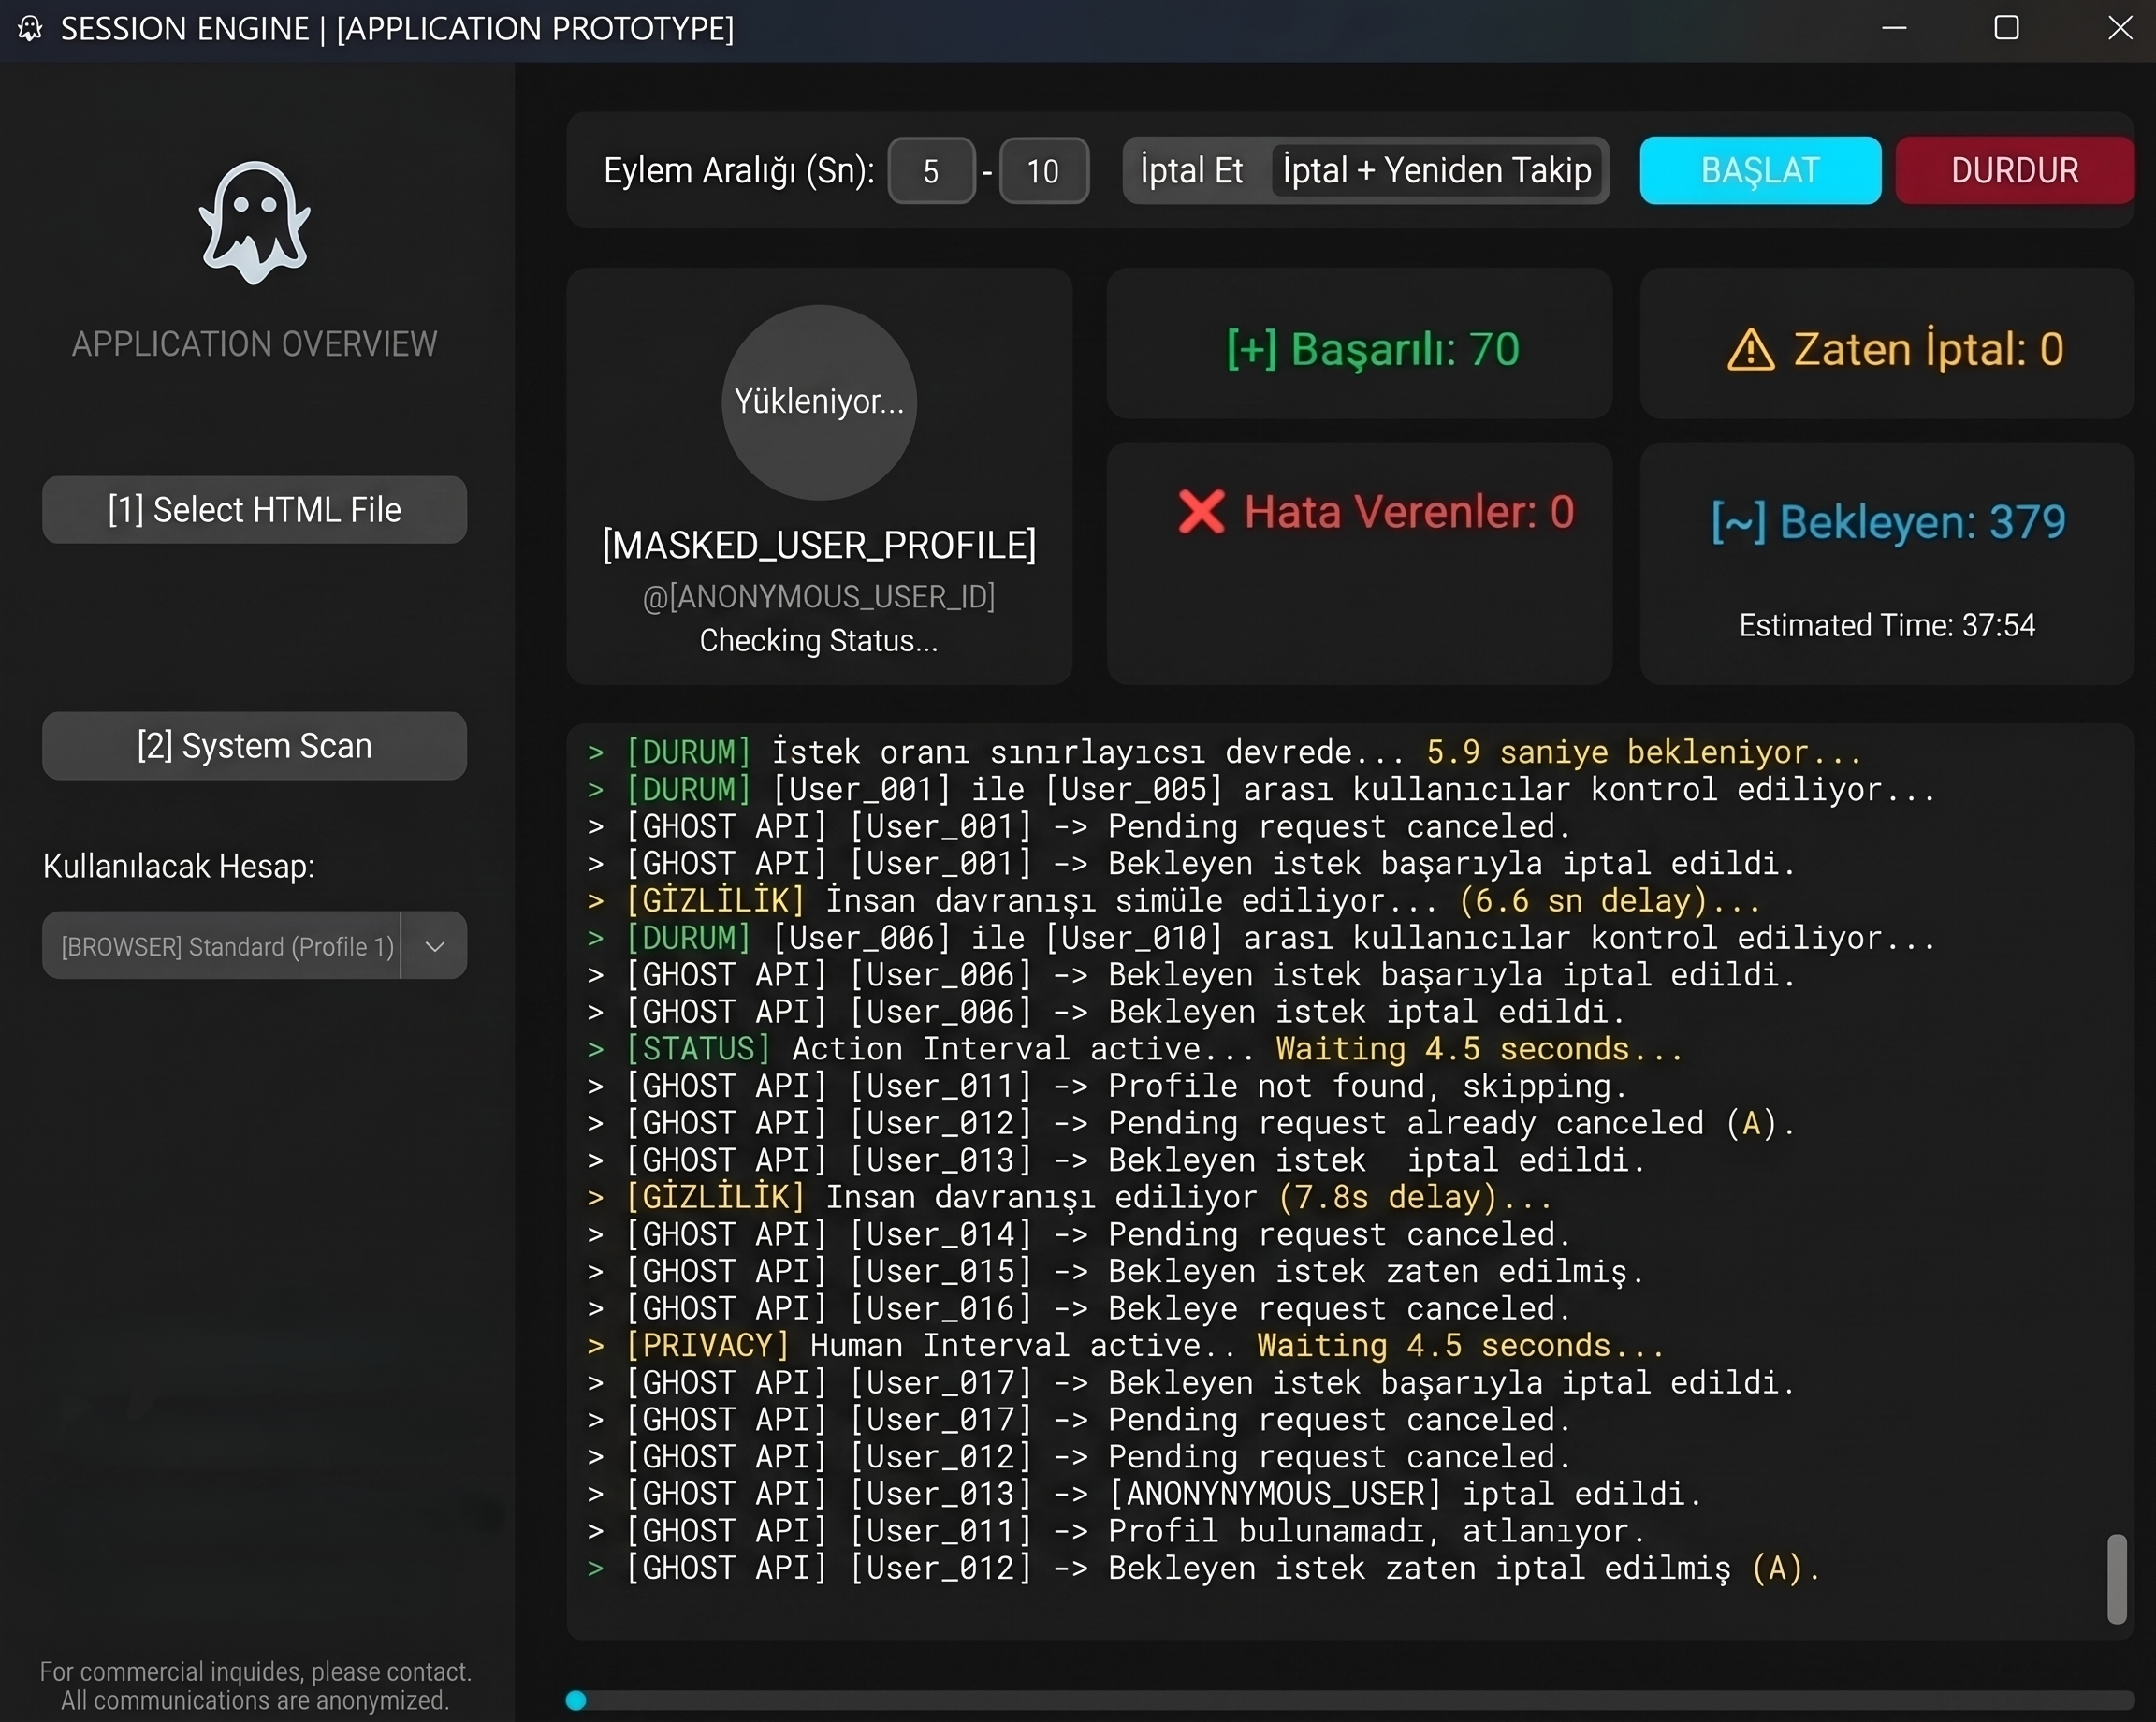
Task: Click the ghost logo in the sidebar
Action: click(x=255, y=222)
